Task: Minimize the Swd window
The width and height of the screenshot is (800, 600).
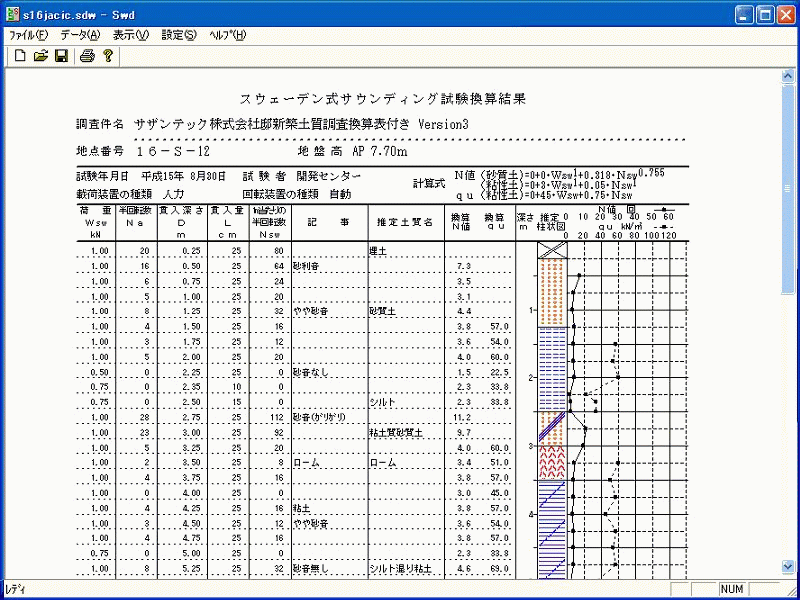Action: coord(743,15)
